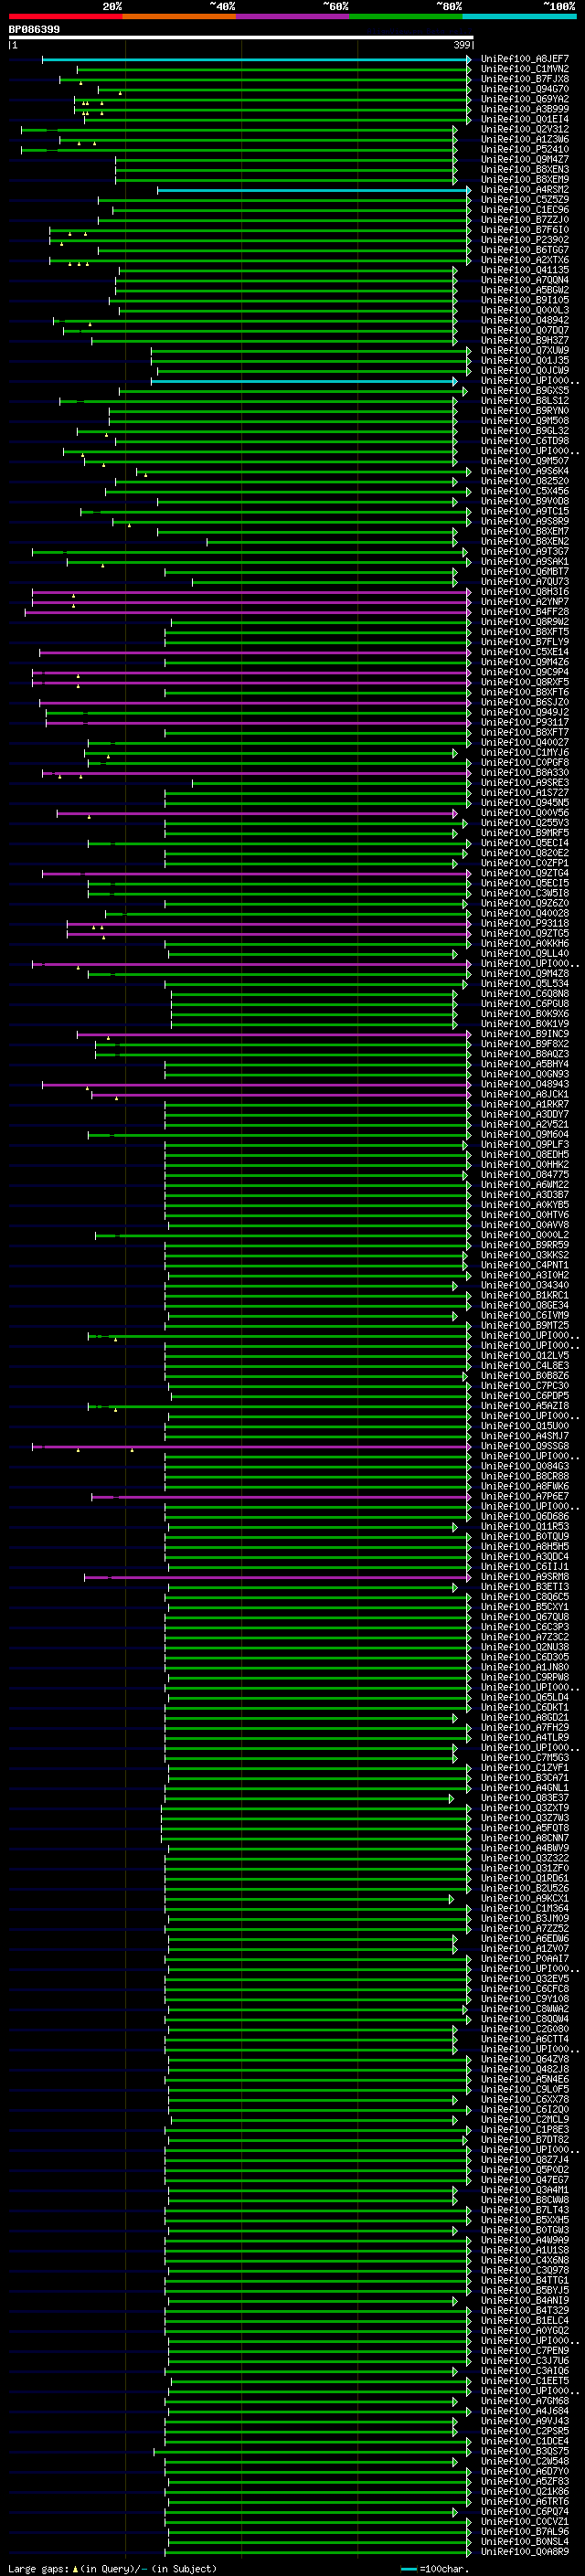Viewport: 585px width, 2576px height.
Task: Select the UniRef100_Q40027 entry
Action: [x=524, y=743]
